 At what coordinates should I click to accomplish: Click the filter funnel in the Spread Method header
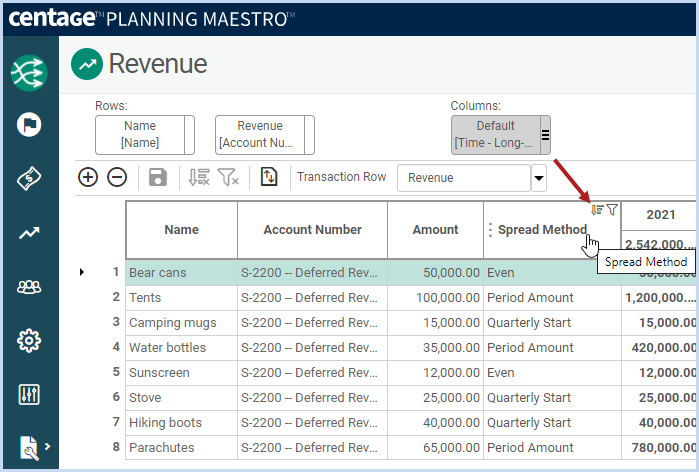[612, 209]
